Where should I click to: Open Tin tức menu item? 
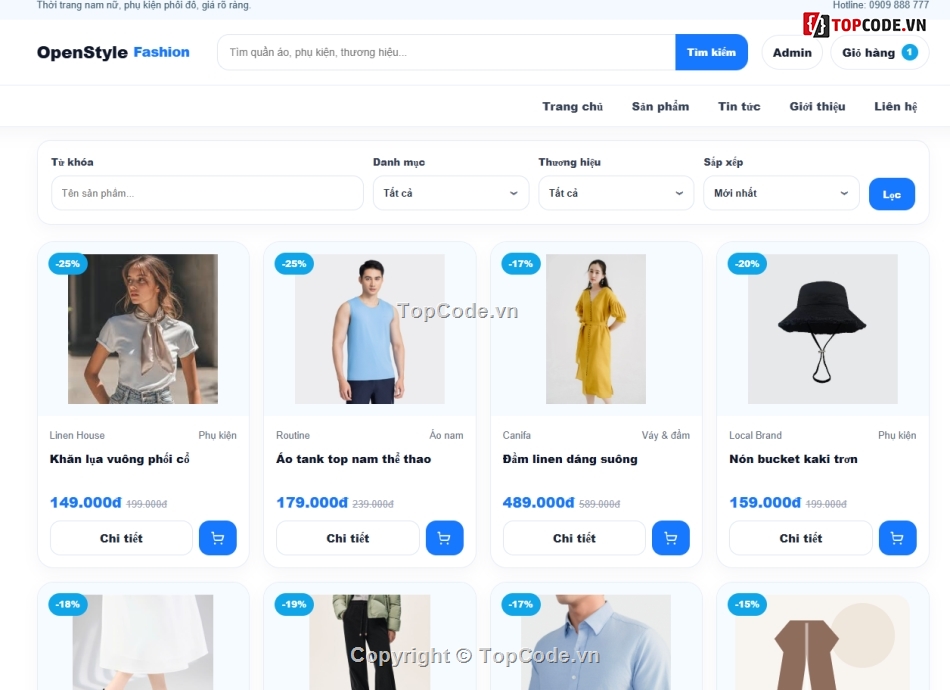[x=739, y=107]
